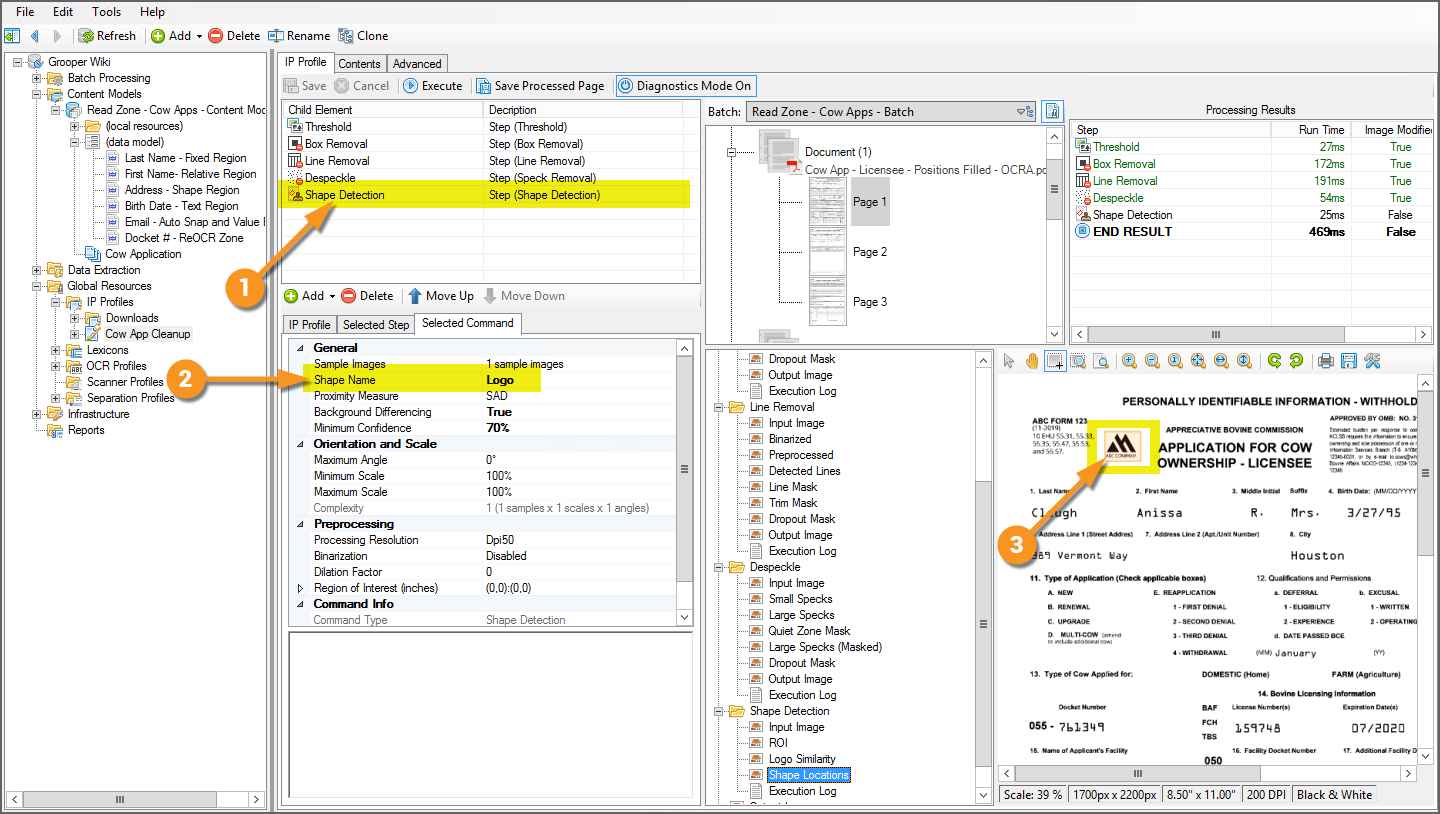The image size is (1440, 814).
Task: Click Save Processed Page button
Action: pyautogui.click(x=540, y=86)
